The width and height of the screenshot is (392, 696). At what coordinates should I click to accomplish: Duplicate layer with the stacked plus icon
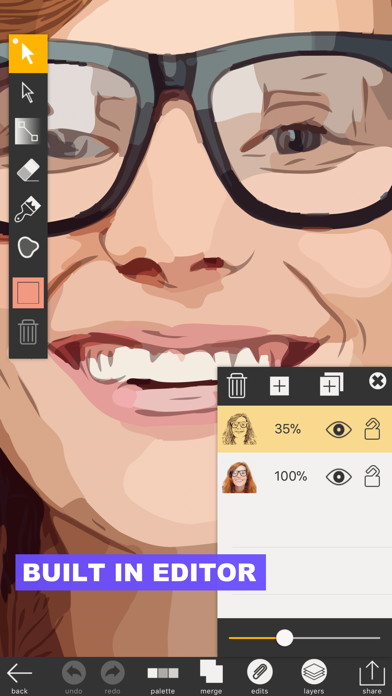coord(332,385)
